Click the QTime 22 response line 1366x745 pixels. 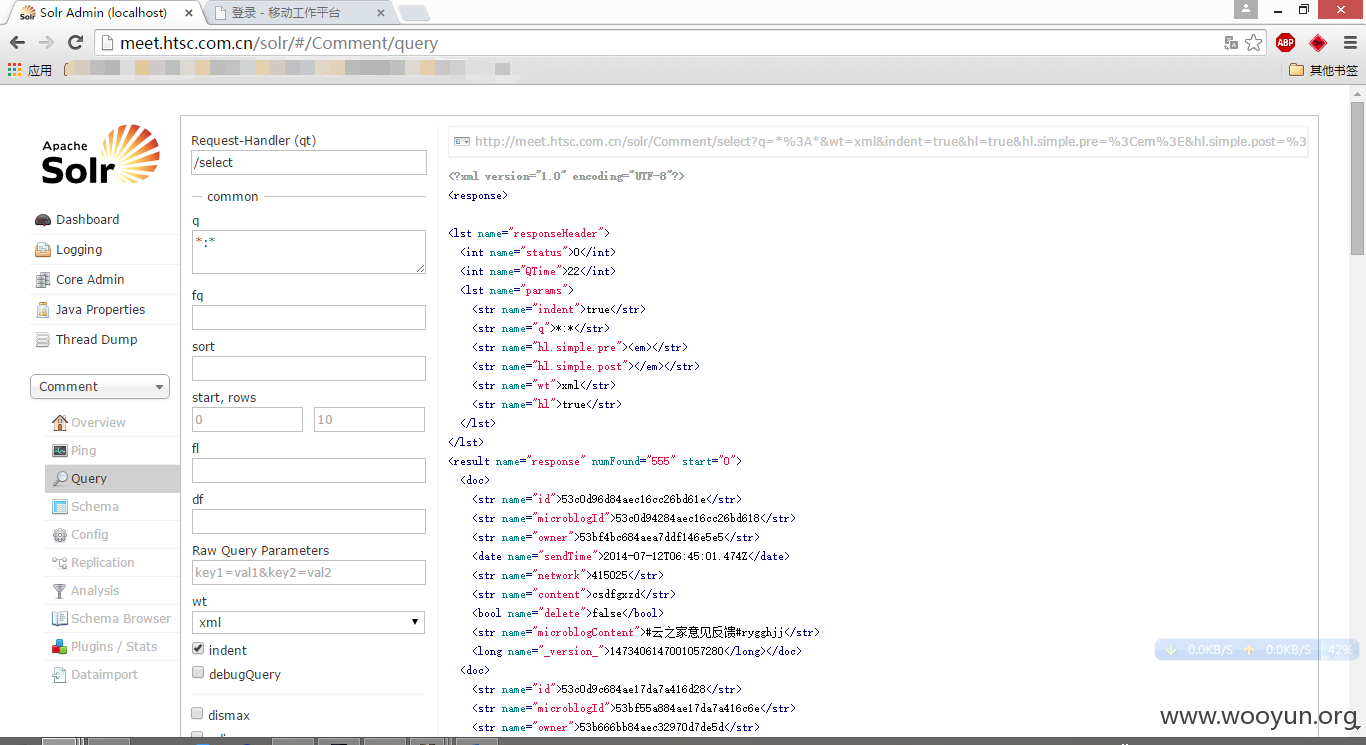538,271
